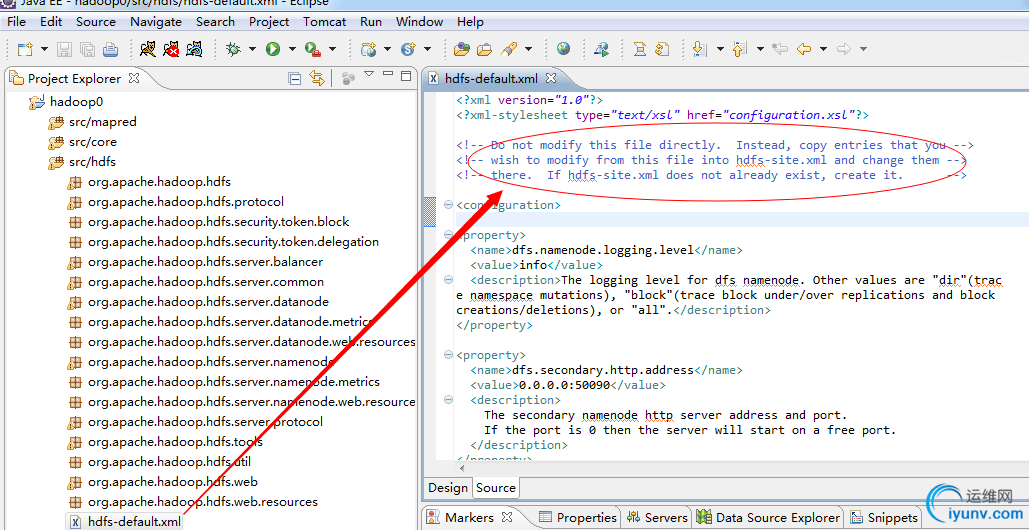This screenshot has height=530, width=1029.
Task: Open the Tomcat menu
Action: [x=325, y=21]
